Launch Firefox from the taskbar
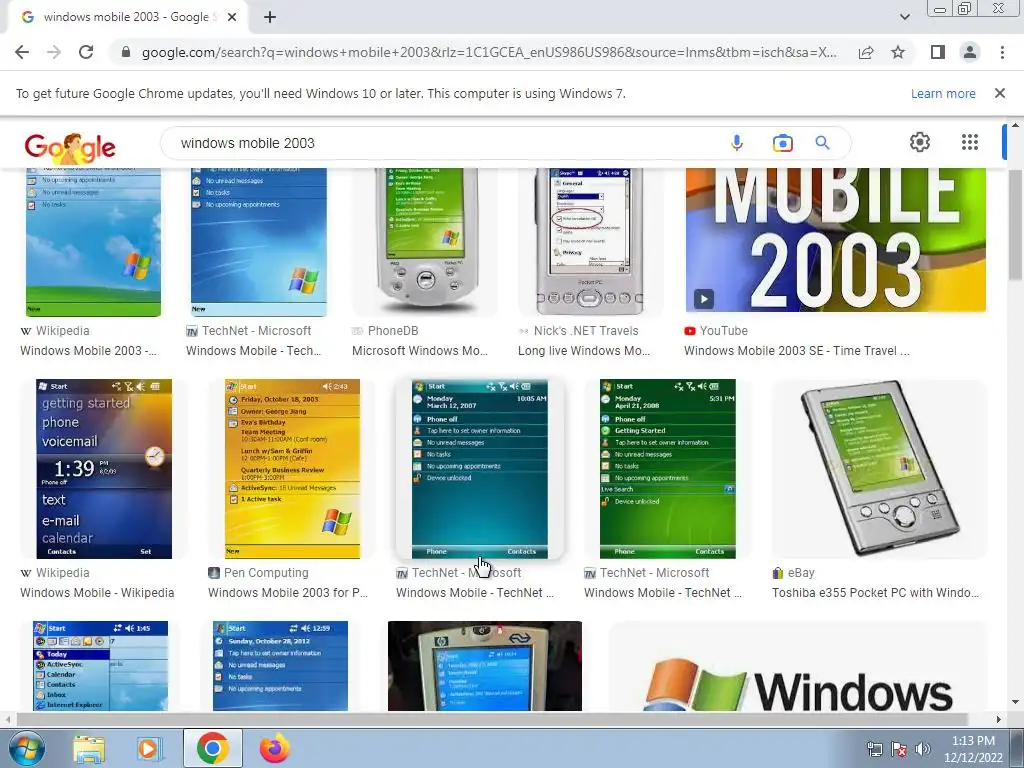Screen dimensions: 1024x768 click(274, 748)
